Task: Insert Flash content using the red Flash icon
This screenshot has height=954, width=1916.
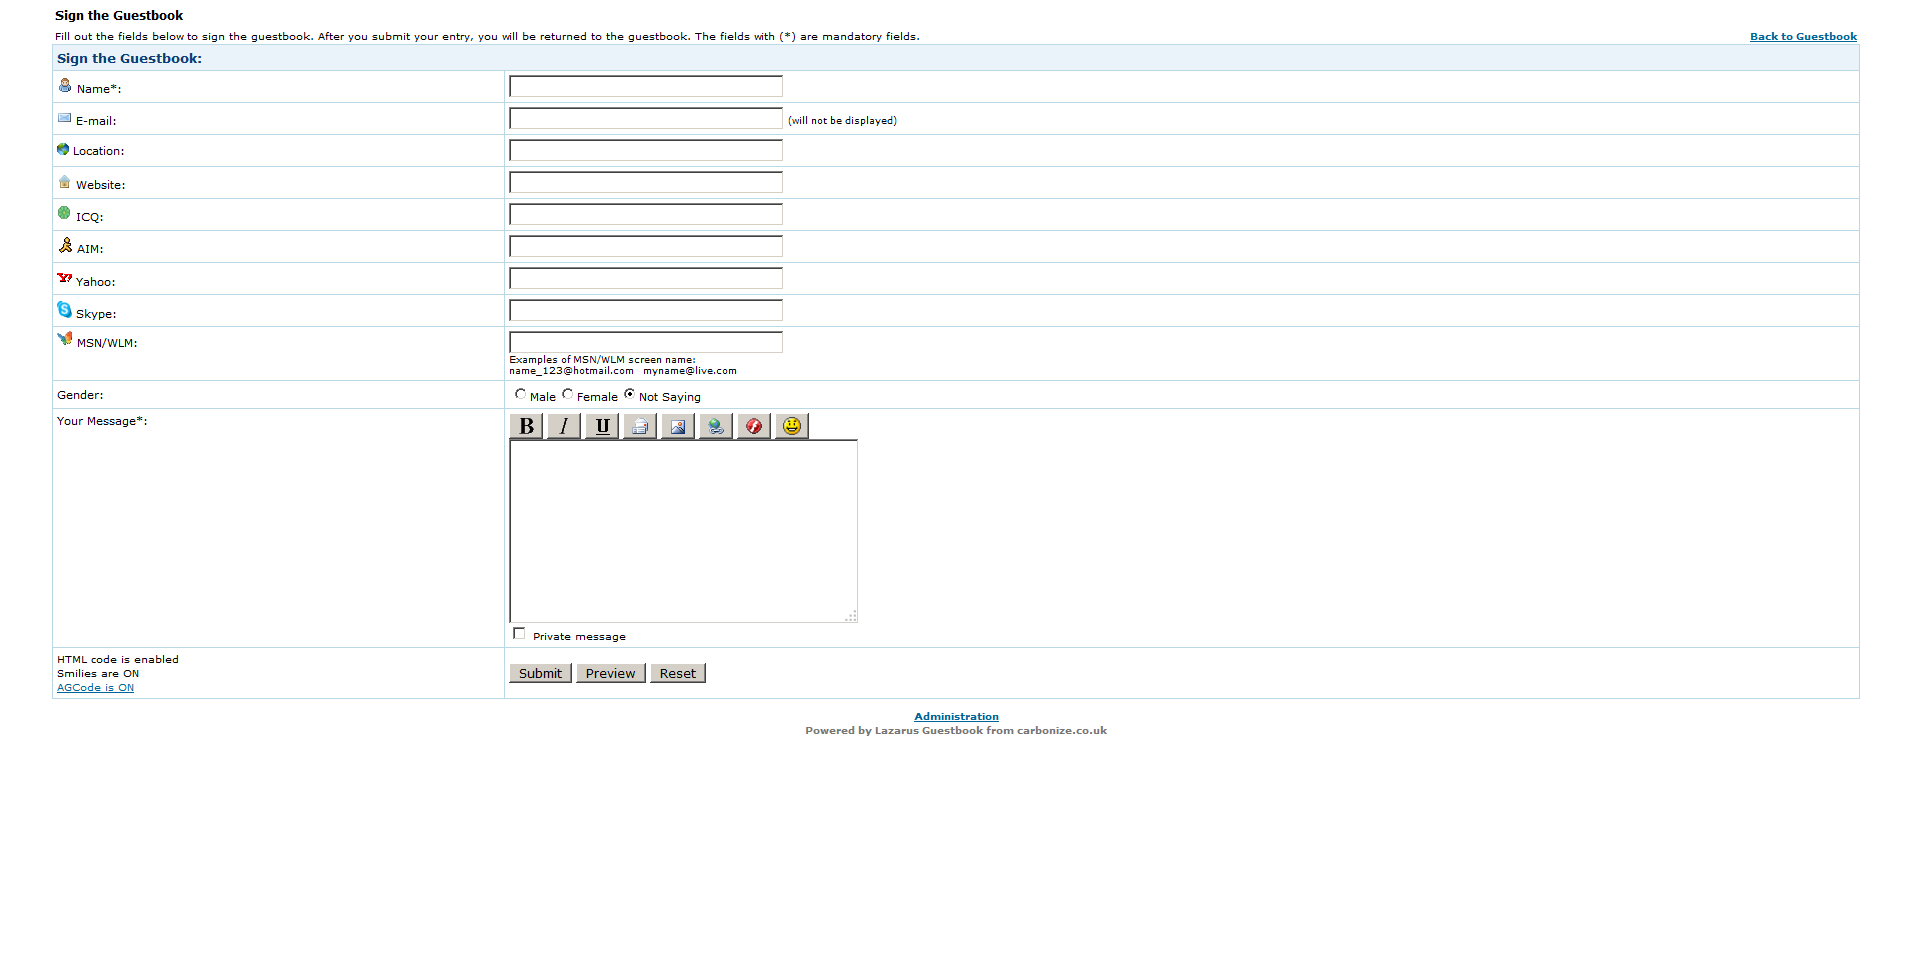Action: tap(754, 426)
